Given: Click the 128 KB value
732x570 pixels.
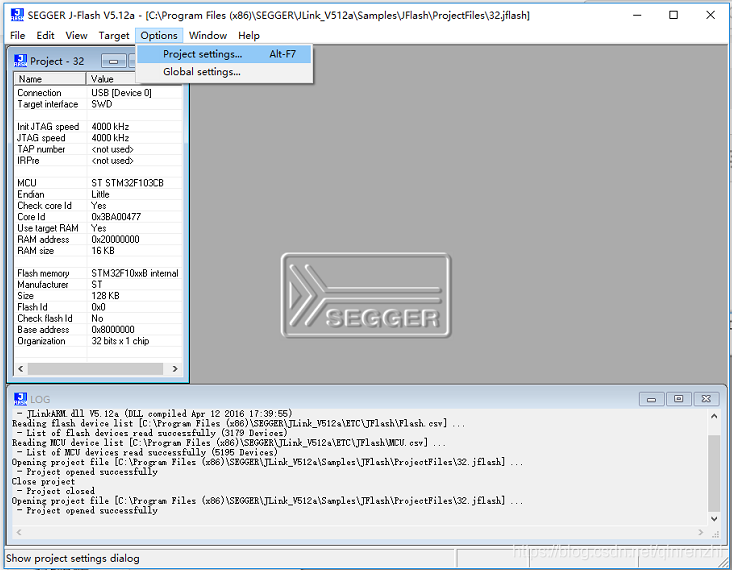Looking at the screenshot, I should [x=106, y=296].
